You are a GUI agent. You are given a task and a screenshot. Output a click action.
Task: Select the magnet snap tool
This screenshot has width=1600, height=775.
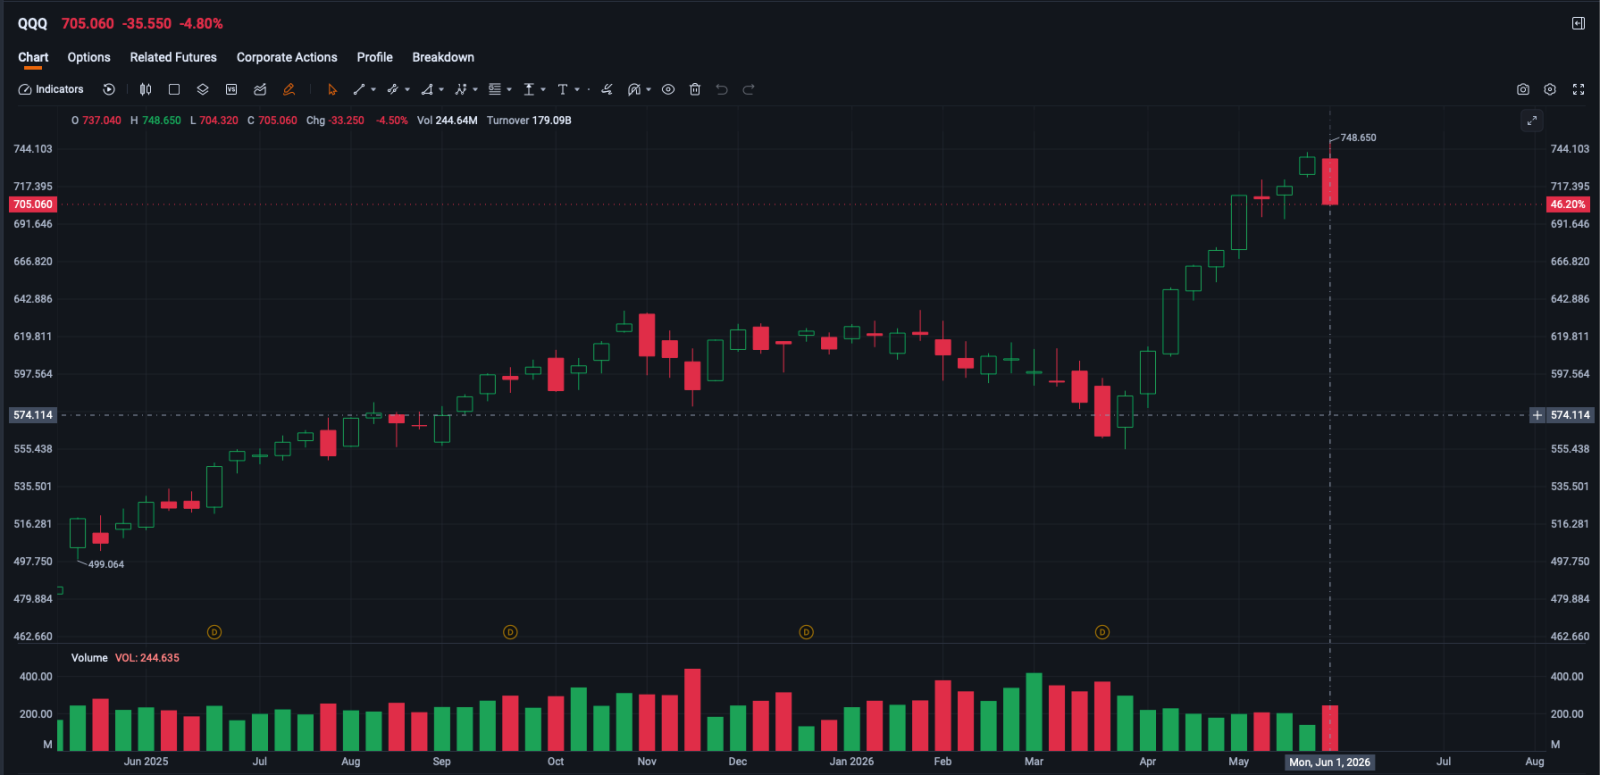tap(634, 89)
